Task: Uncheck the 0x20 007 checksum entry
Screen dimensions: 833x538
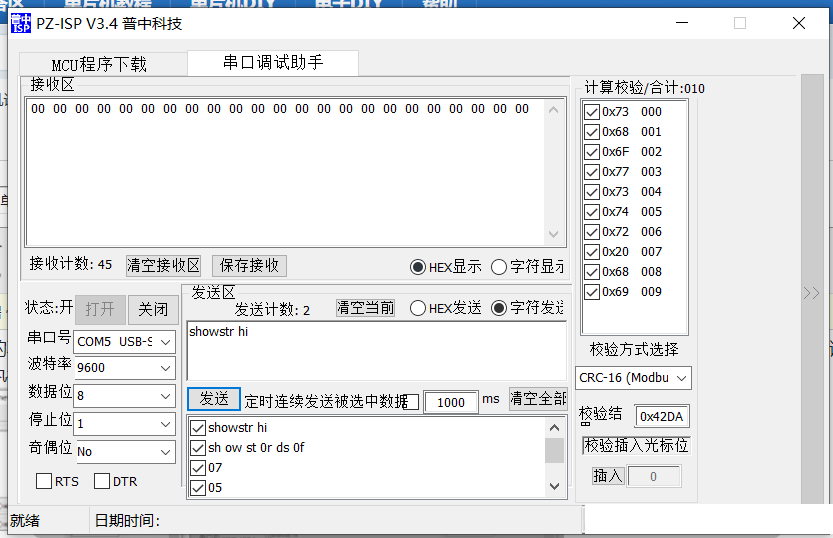Action: pos(592,252)
